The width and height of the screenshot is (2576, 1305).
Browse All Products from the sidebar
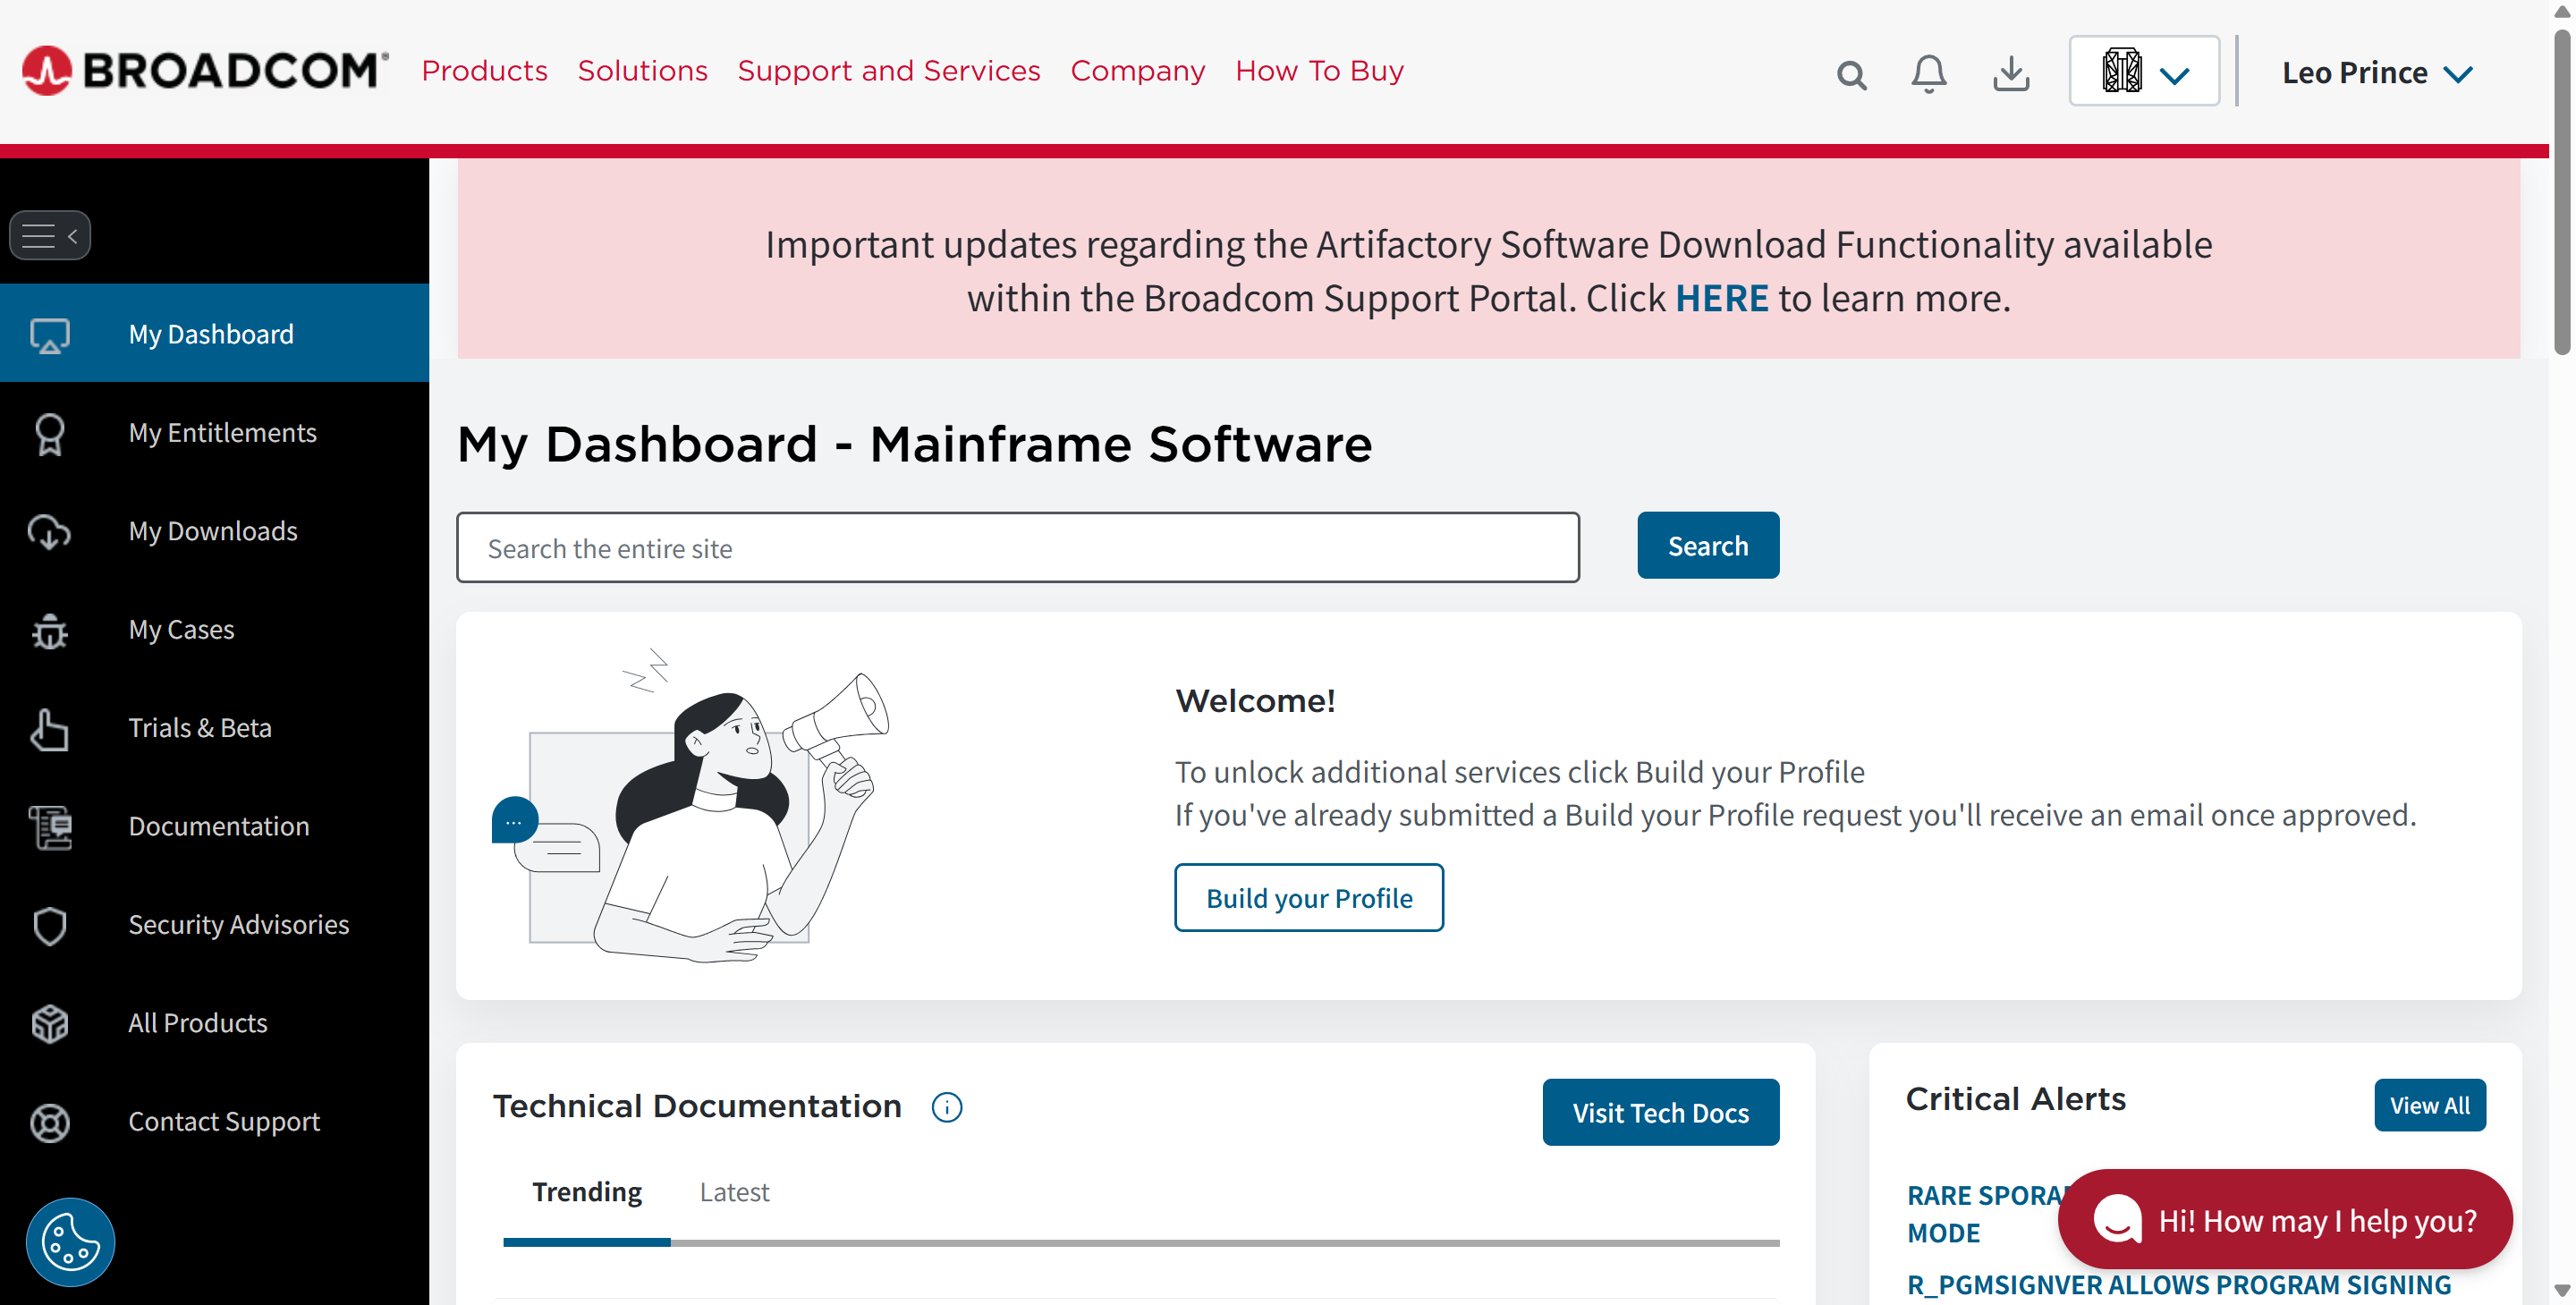197,1022
